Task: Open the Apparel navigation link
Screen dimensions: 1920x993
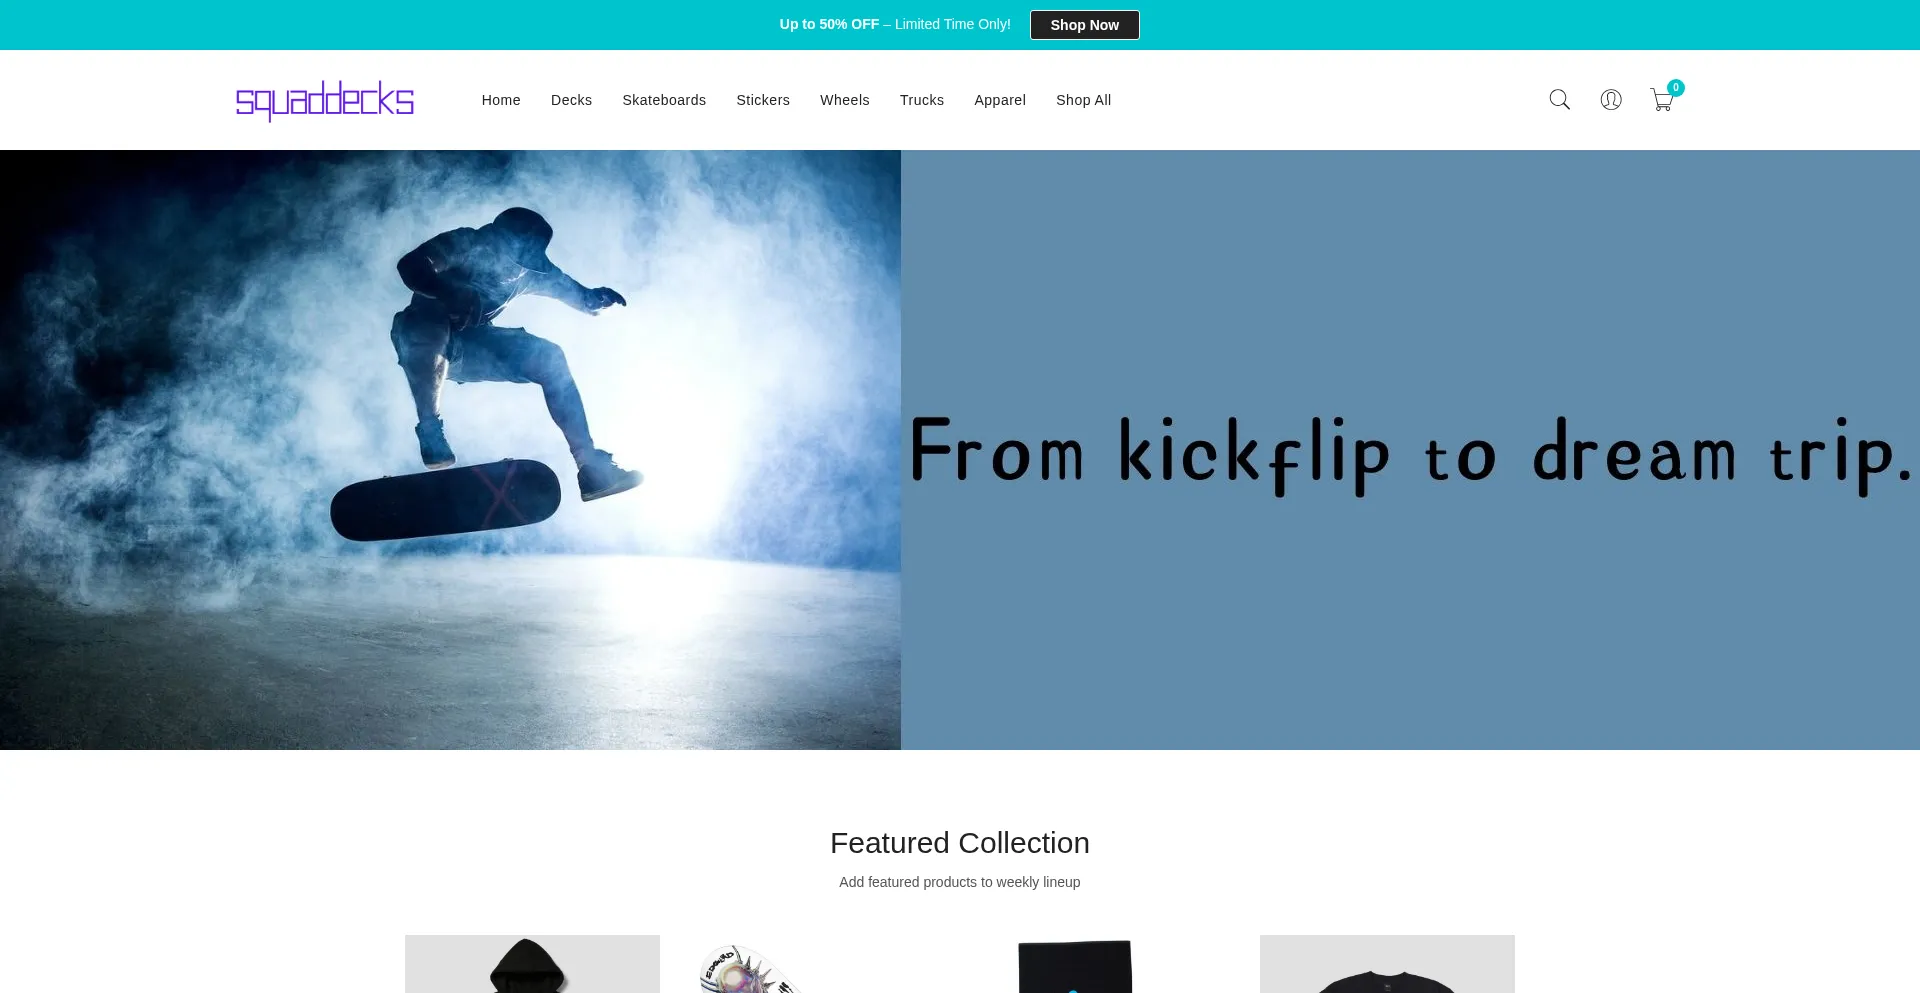Action: 1000,100
